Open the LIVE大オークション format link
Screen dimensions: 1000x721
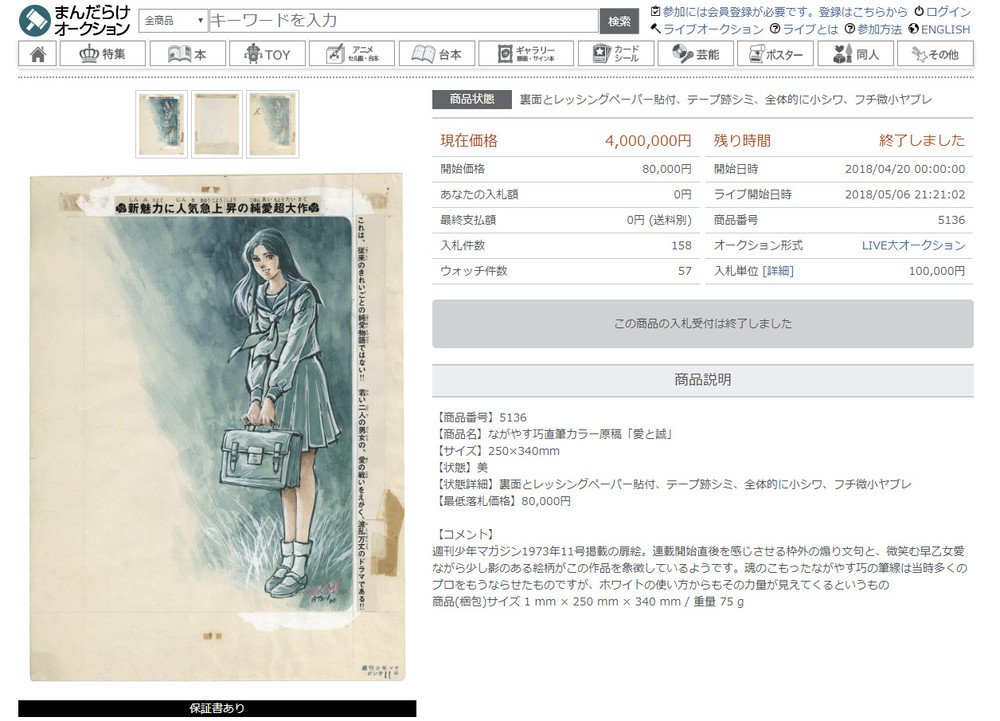tap(913, 245)
